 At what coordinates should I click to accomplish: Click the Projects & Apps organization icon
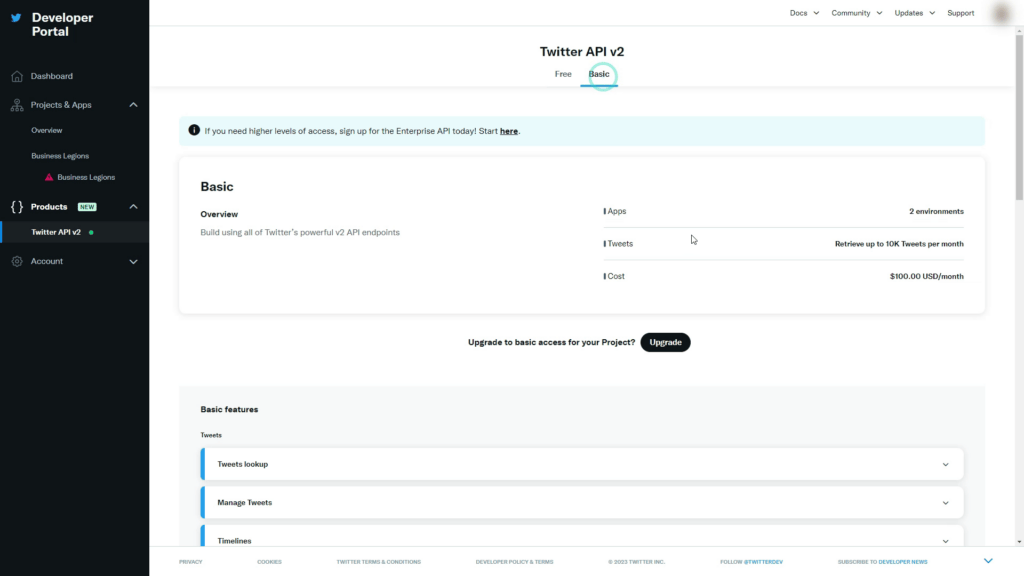coord(16,104)
